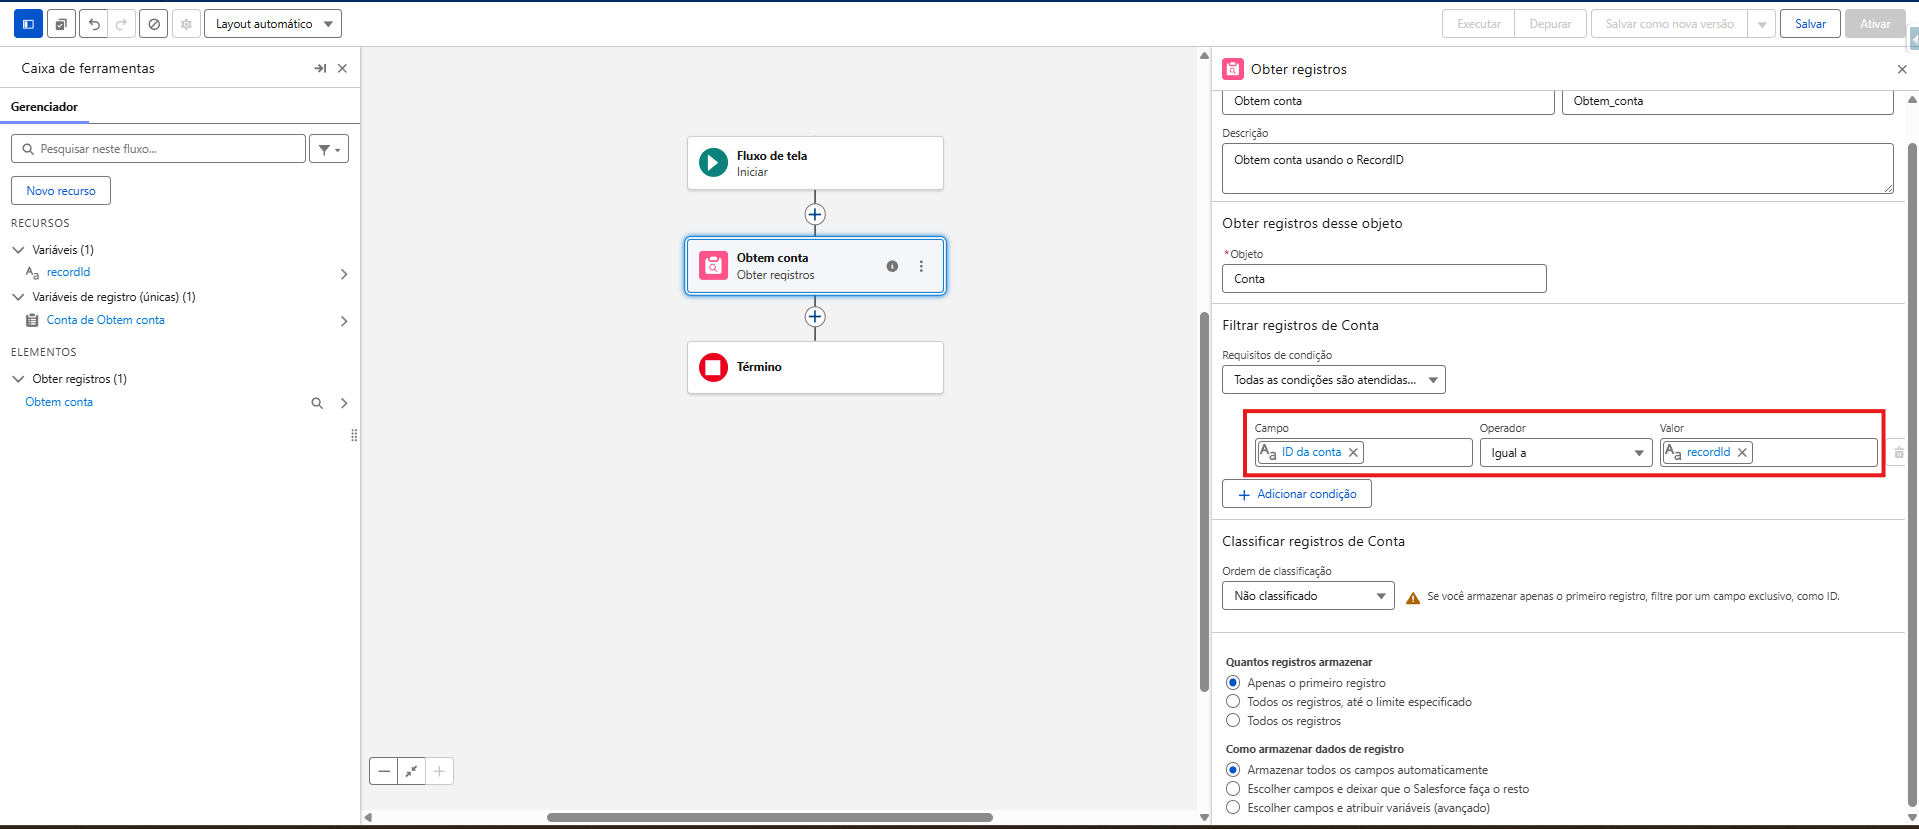Open three-dot menu on Obtem conta node

[x=921, y=266]
